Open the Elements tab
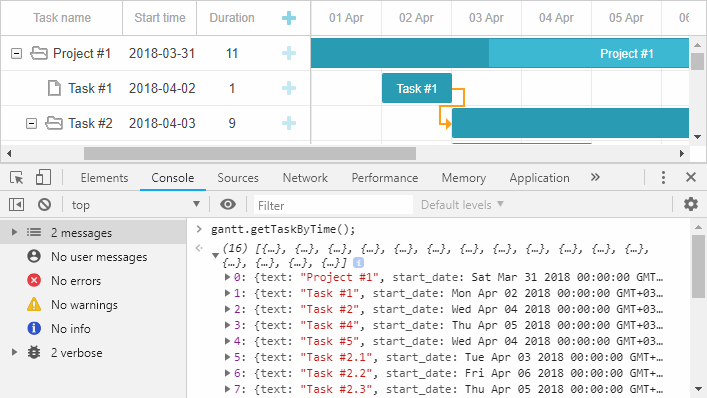Screen dimensions: 707x398 [104, 178]
